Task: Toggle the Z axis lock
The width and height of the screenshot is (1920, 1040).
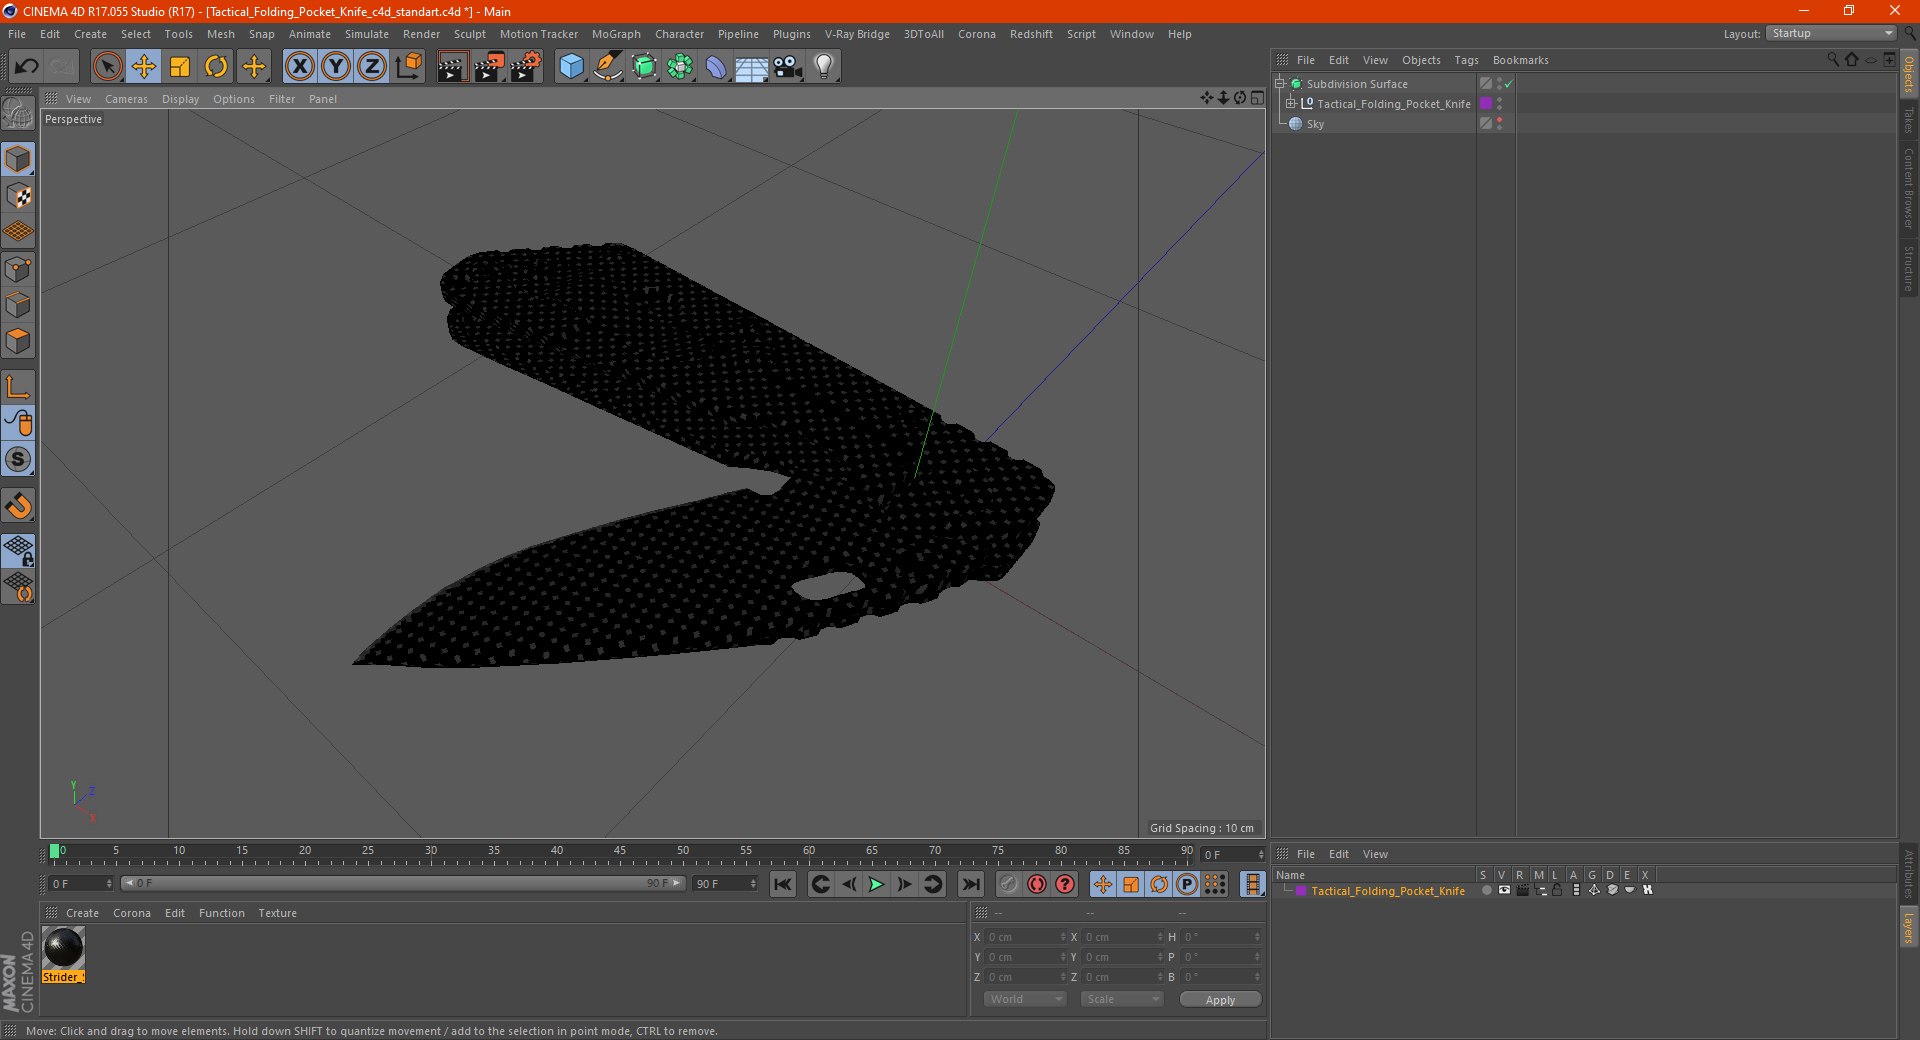Action: point(372,67)
